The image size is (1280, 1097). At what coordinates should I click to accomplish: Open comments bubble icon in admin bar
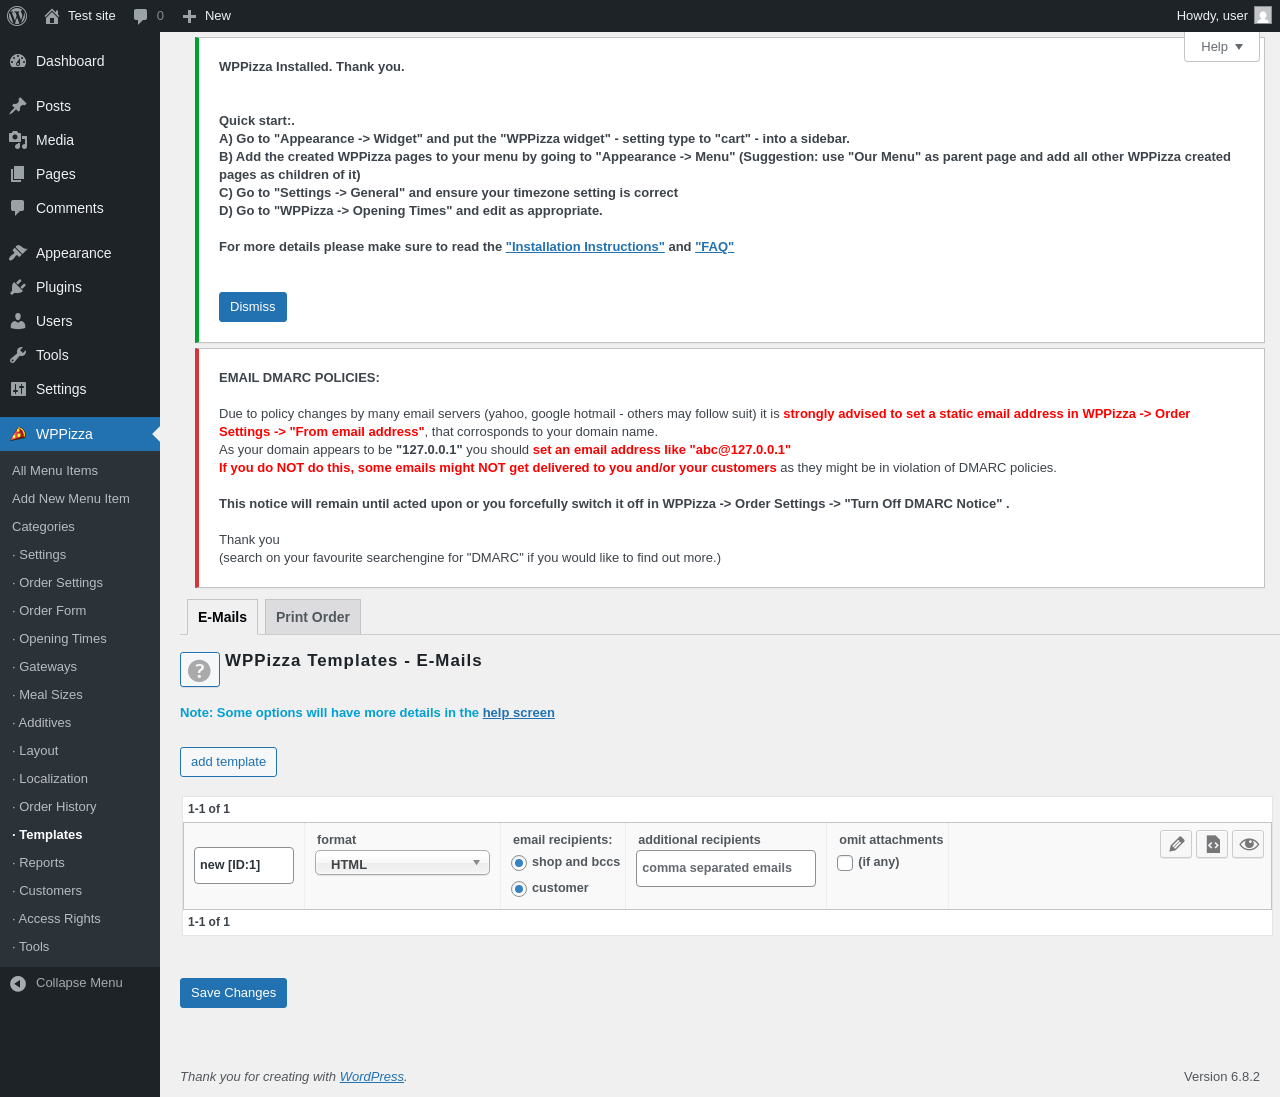pos(141,16)
